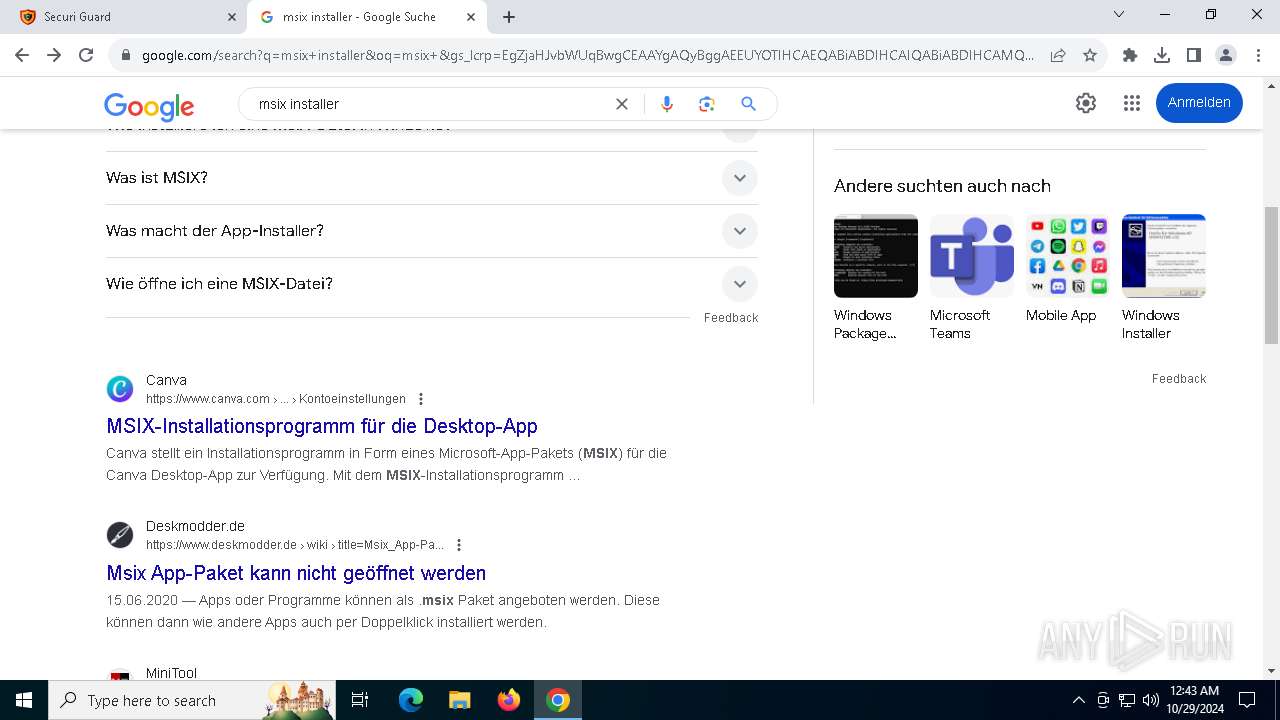Expand 'Wie öffne ich eine MSIX-Datei?' question
The height and width of the screenshot is (720, 1280).
coord(432,284)
